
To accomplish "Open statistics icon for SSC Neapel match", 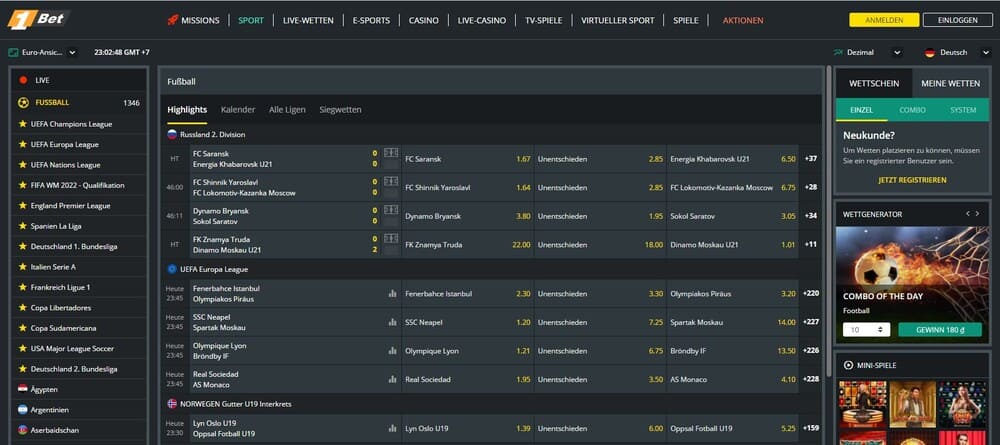I will coord(392,323).
